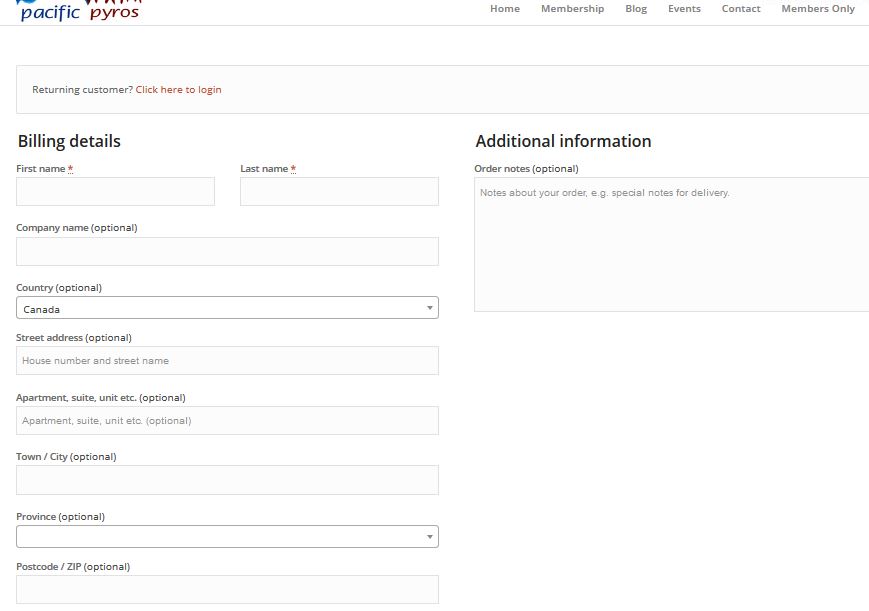The image size is (869, 611).
Task: Focus the First name input field
Action: (115, 192)
